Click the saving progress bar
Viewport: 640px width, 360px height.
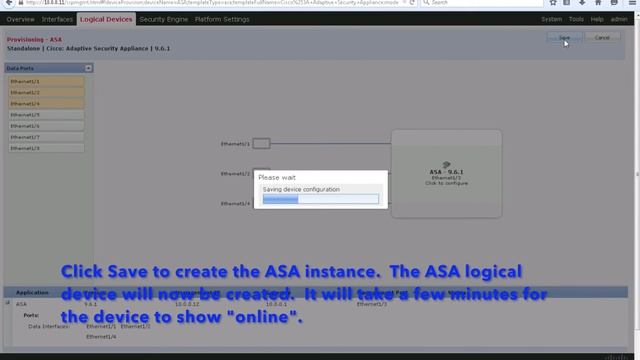point(320,199)
